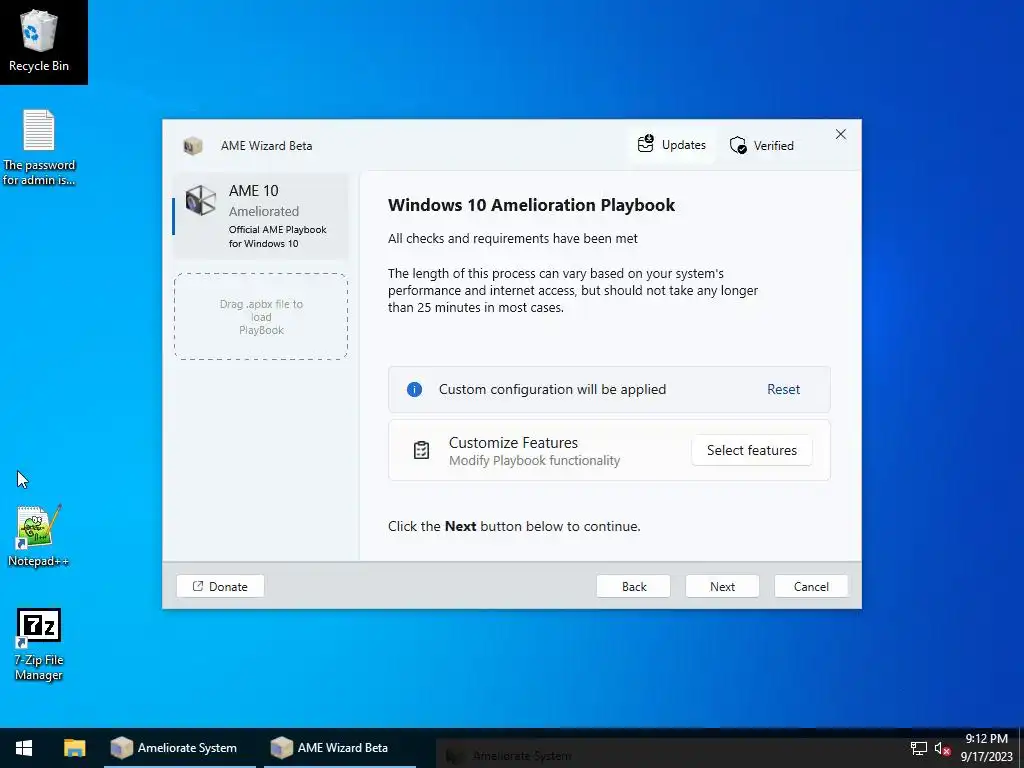Open the taskbar clock and date

click(986, 748)
